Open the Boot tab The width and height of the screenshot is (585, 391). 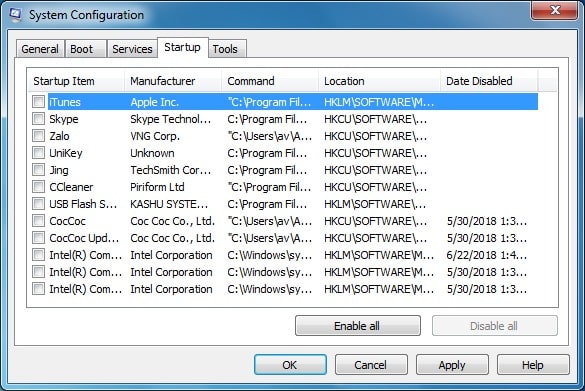(86, 49)
